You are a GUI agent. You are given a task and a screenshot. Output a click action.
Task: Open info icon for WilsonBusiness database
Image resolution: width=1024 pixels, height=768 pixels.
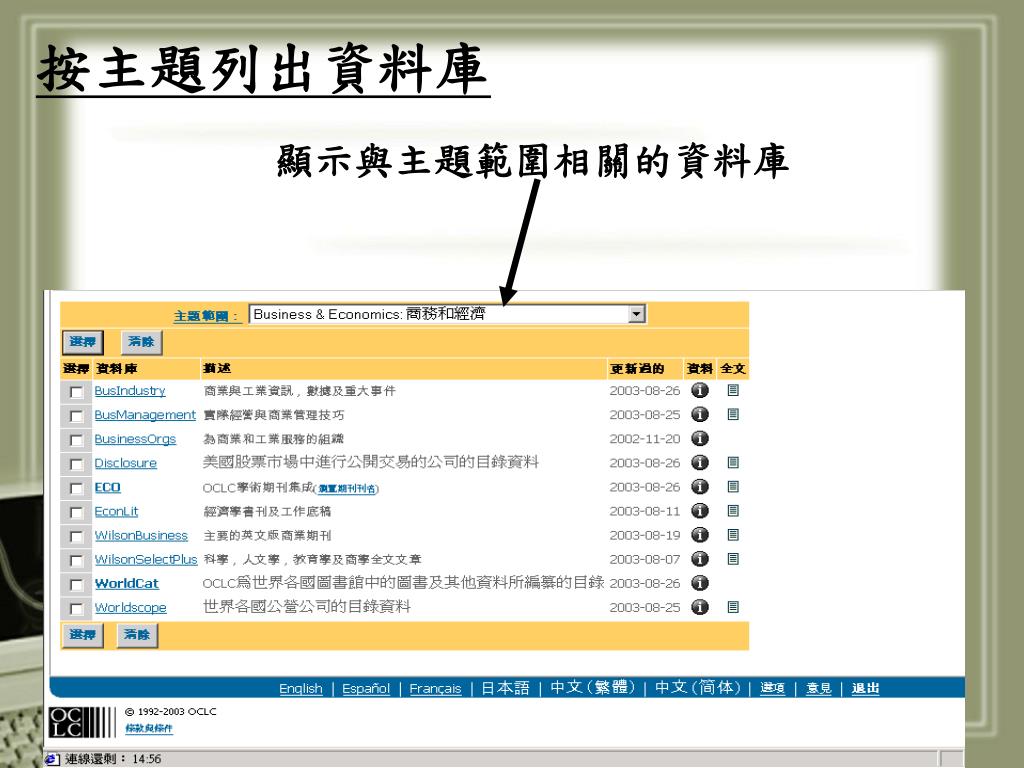pos(699,536)
